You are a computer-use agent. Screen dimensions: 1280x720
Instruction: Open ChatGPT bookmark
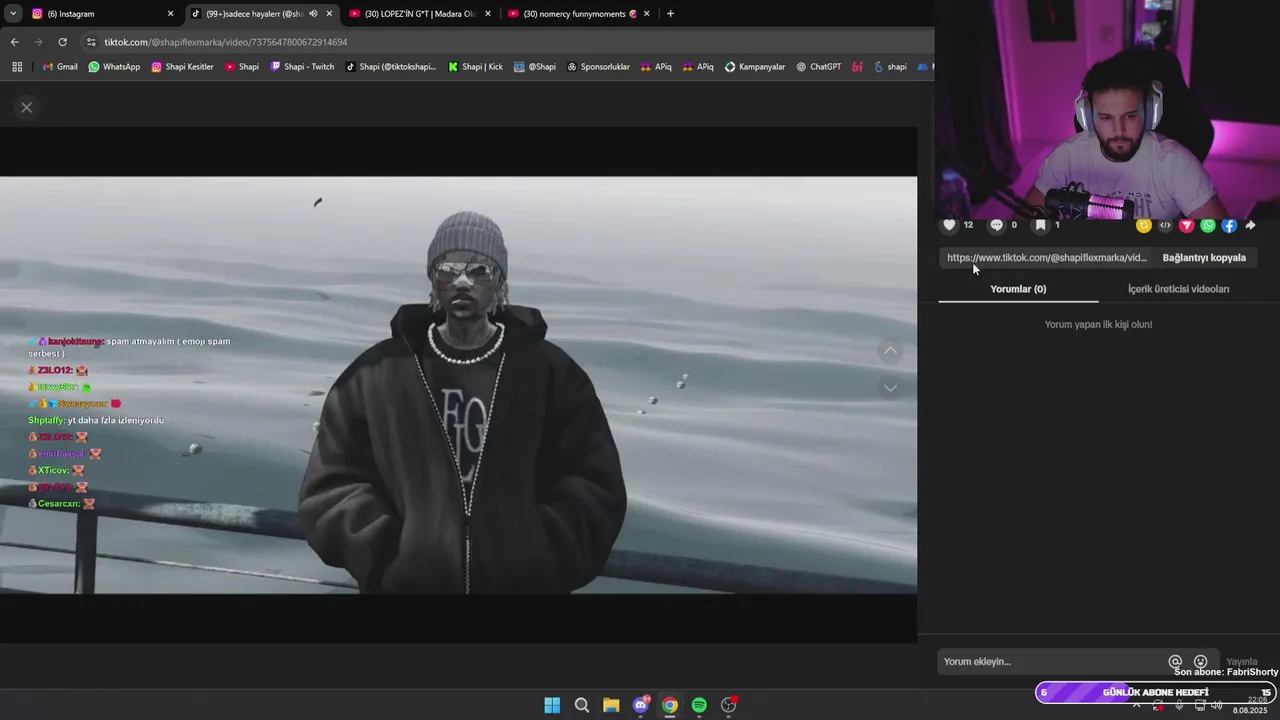tap(819, 67)
